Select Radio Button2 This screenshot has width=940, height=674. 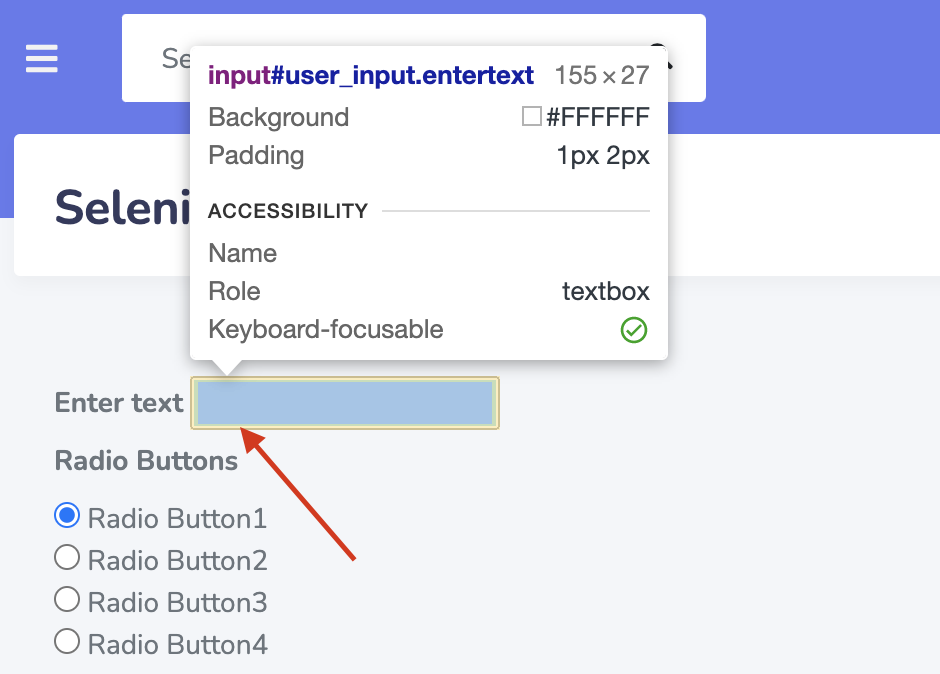pos(67,558)
